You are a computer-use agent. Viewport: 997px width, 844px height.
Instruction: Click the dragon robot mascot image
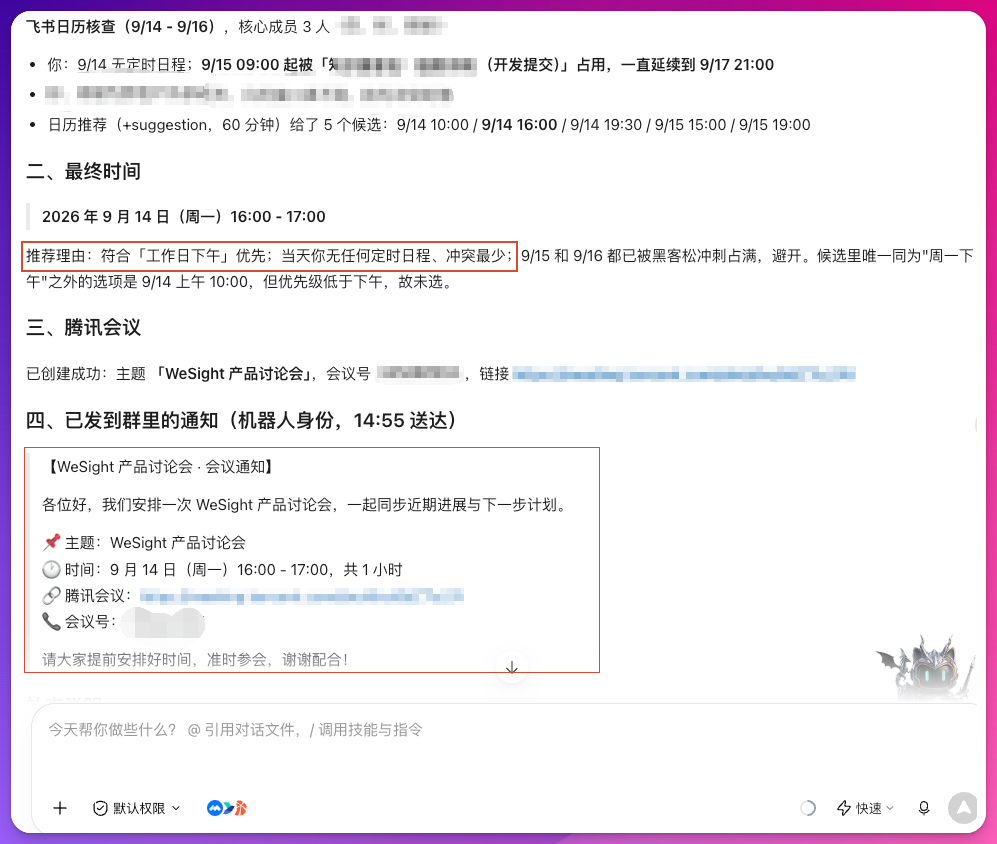[925, 667]
